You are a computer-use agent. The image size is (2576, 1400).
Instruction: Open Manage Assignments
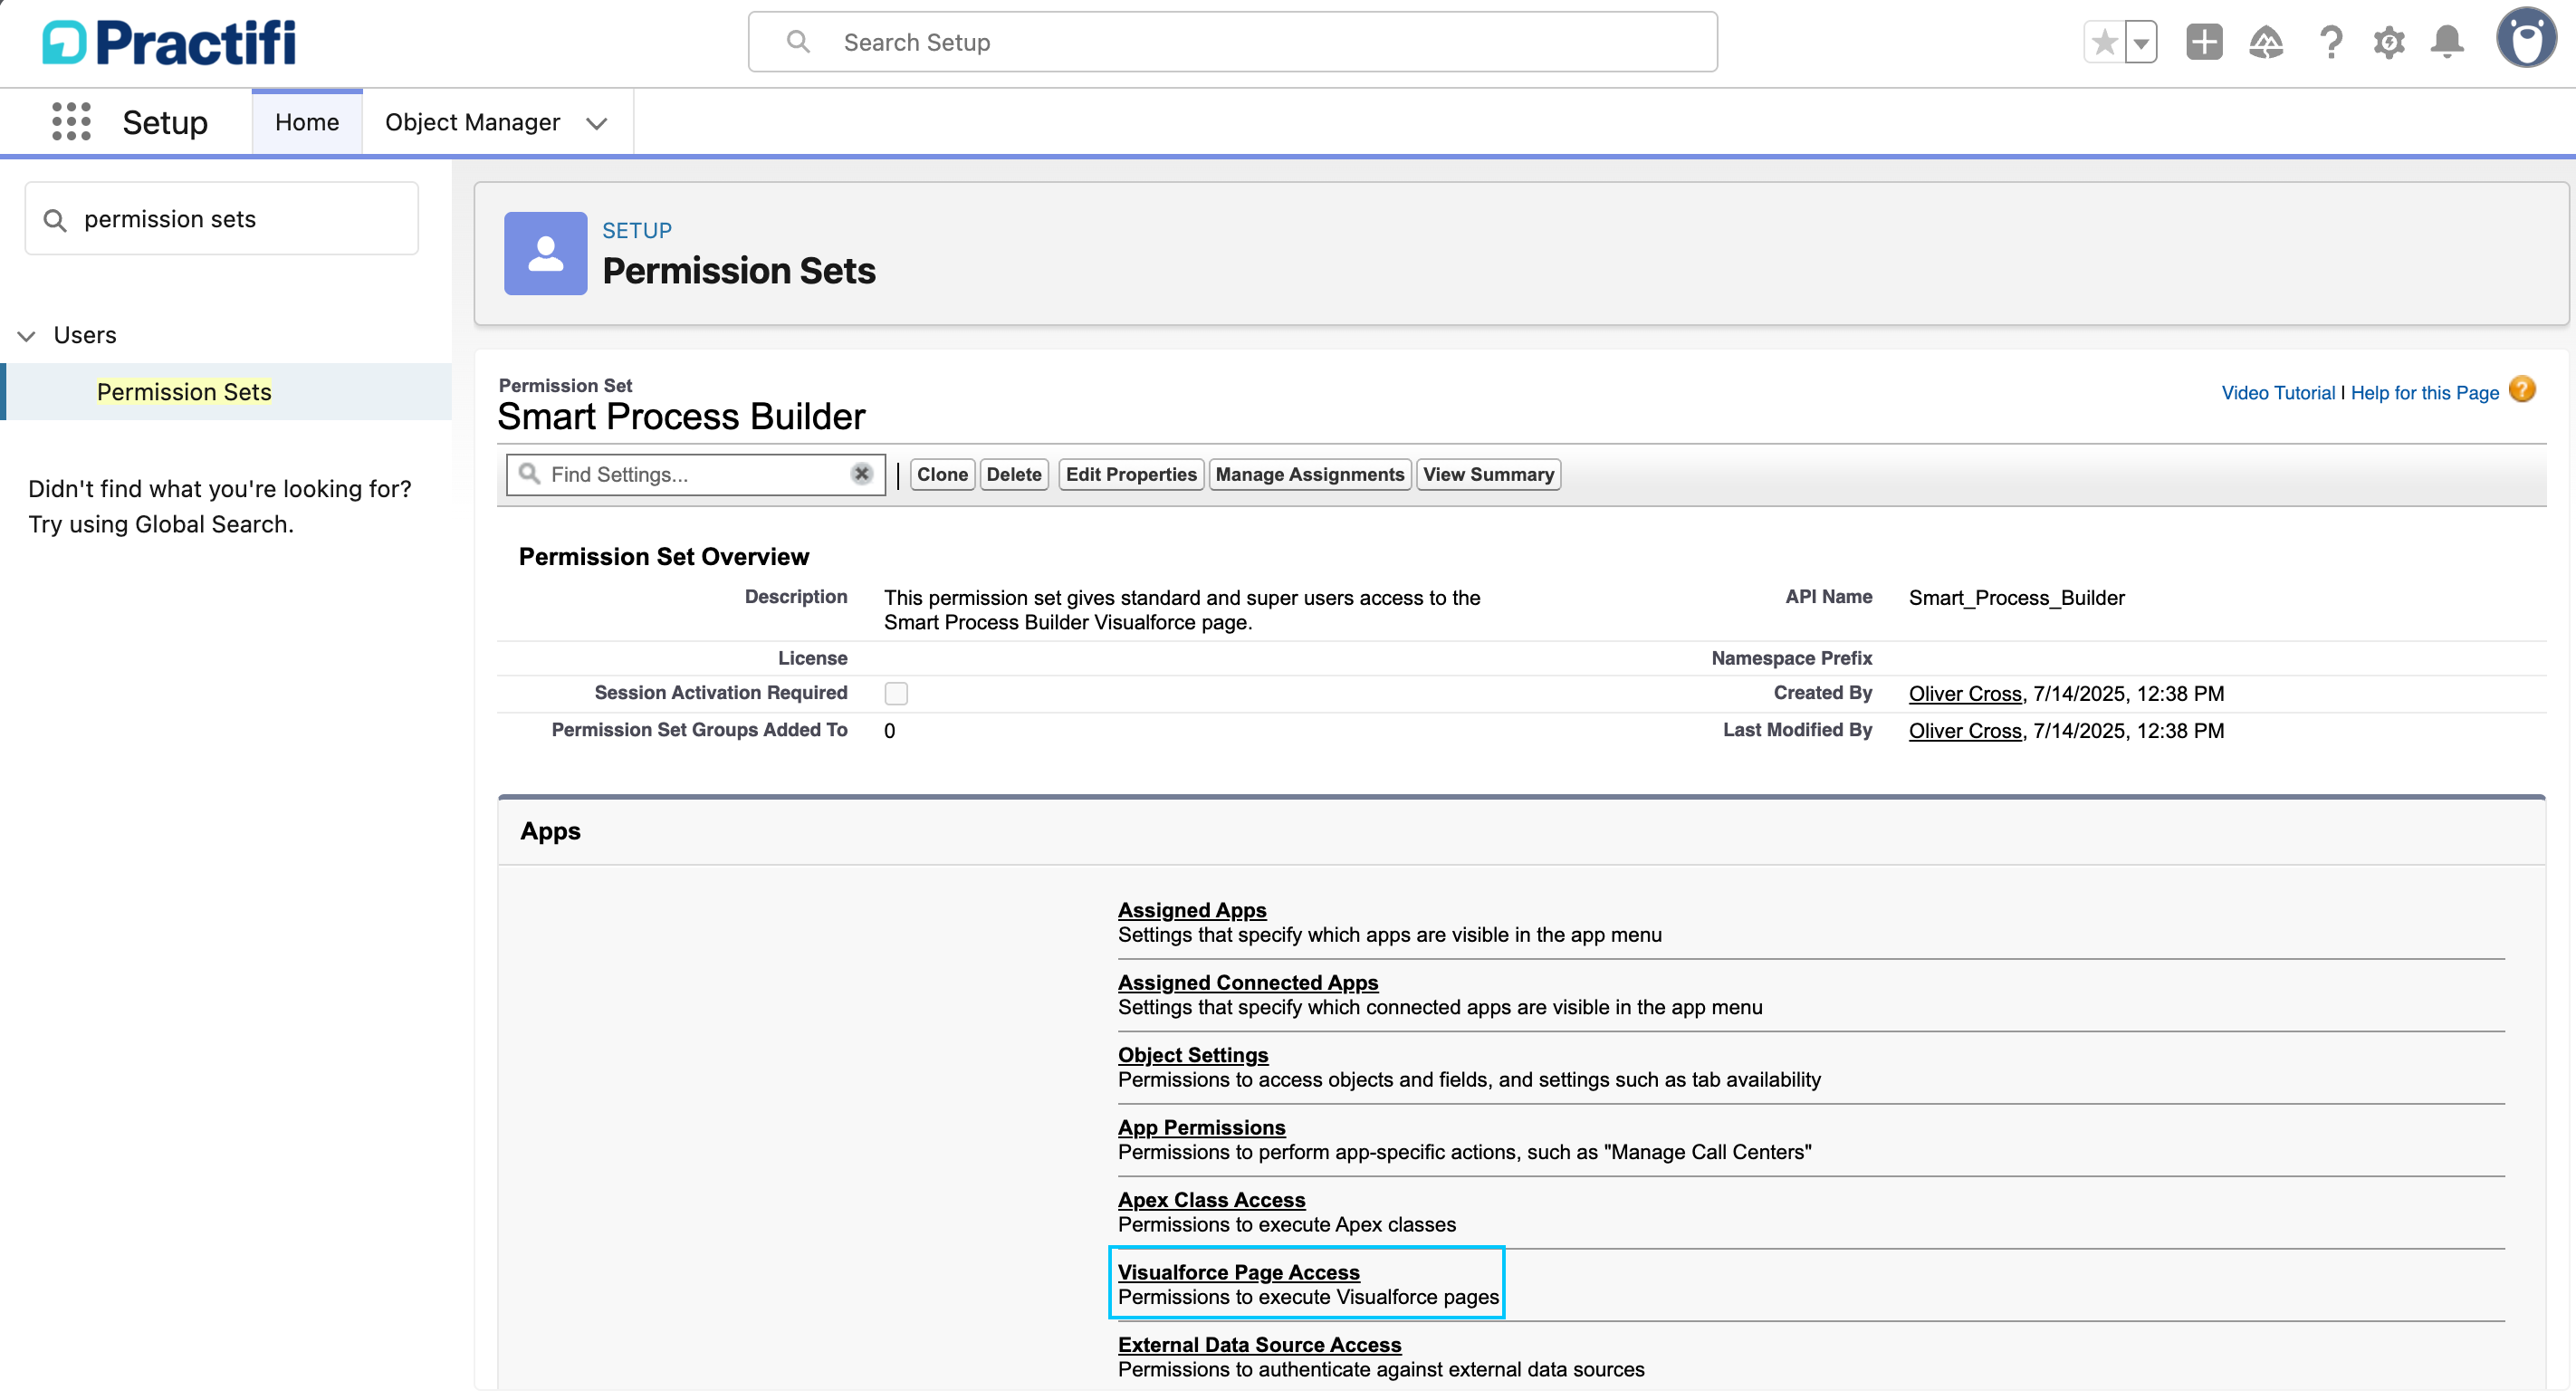point(1310,474)
